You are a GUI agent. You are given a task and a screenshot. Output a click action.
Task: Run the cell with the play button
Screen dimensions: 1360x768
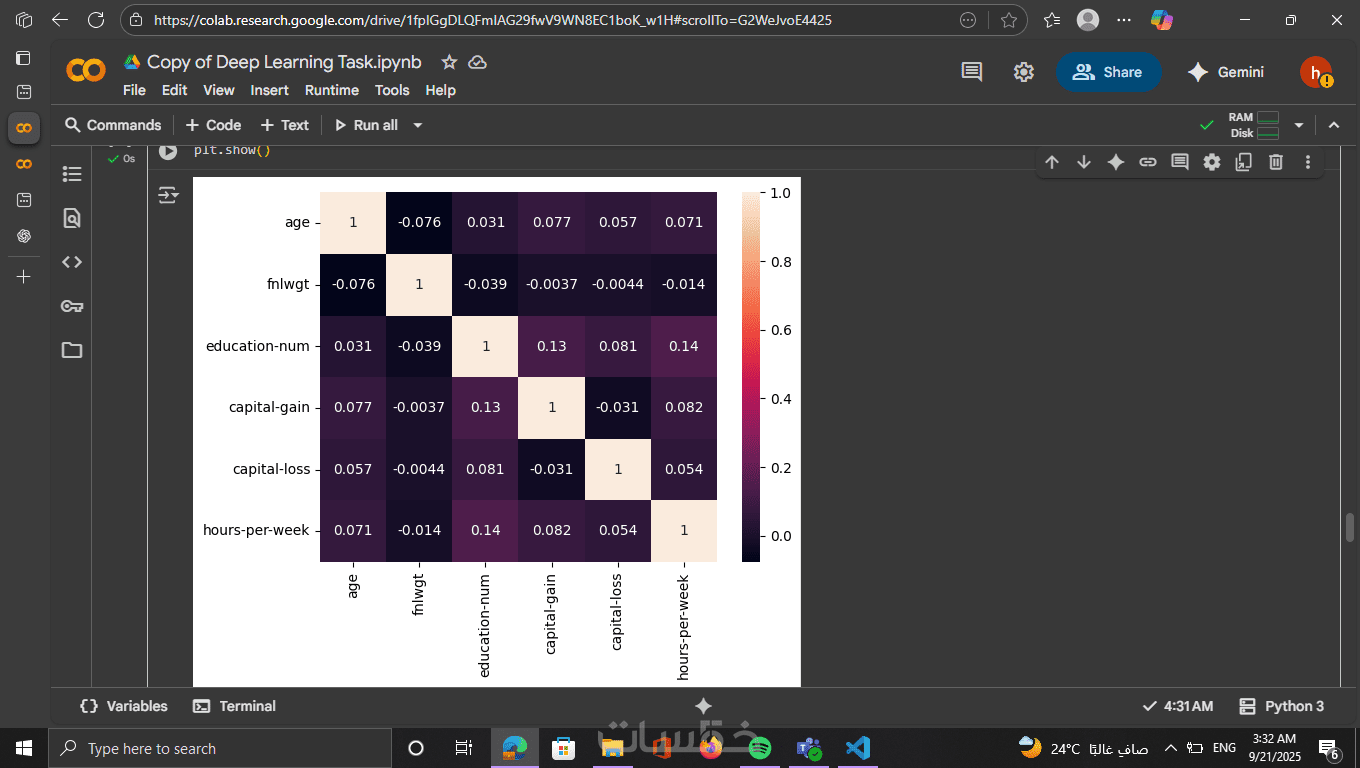(x=168, y=151)
